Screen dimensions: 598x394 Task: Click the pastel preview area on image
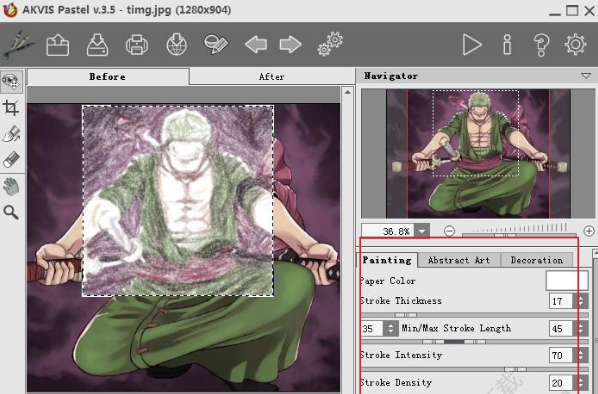178,201
